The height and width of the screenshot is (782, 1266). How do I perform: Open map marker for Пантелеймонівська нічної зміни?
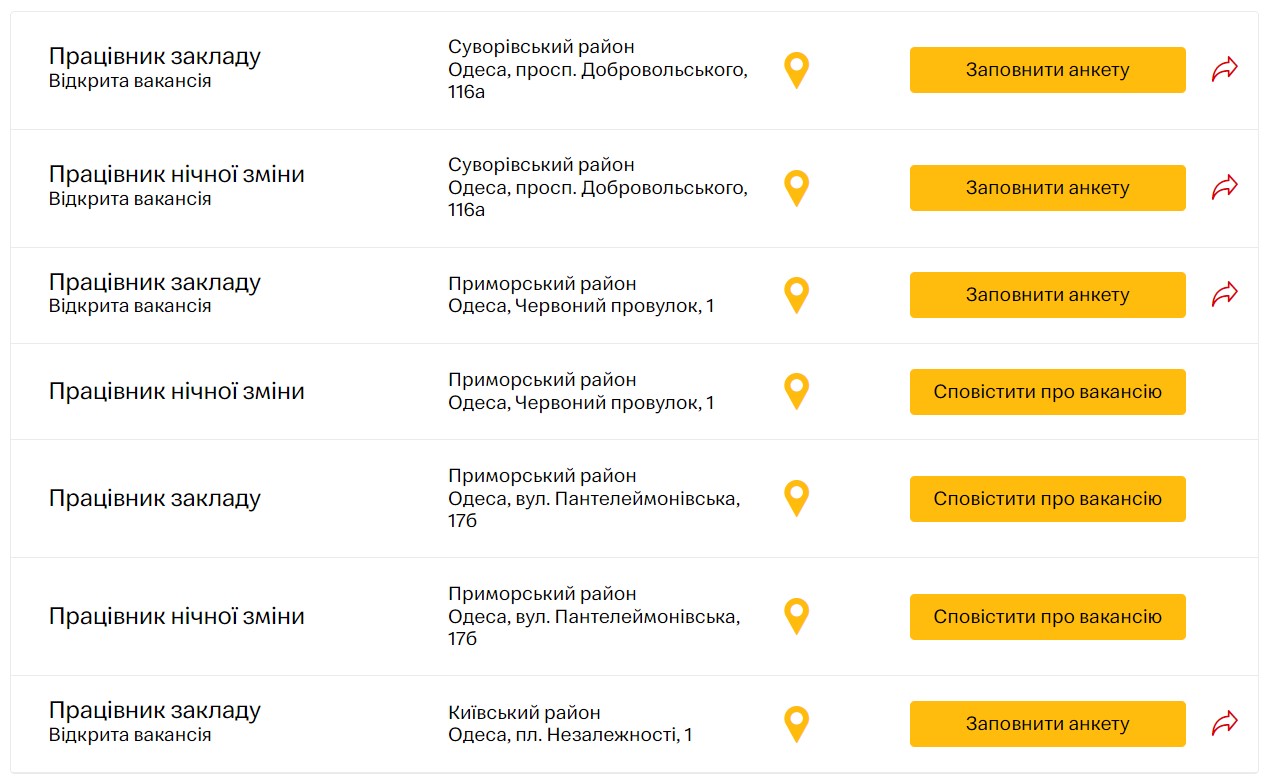click(796, 616)
